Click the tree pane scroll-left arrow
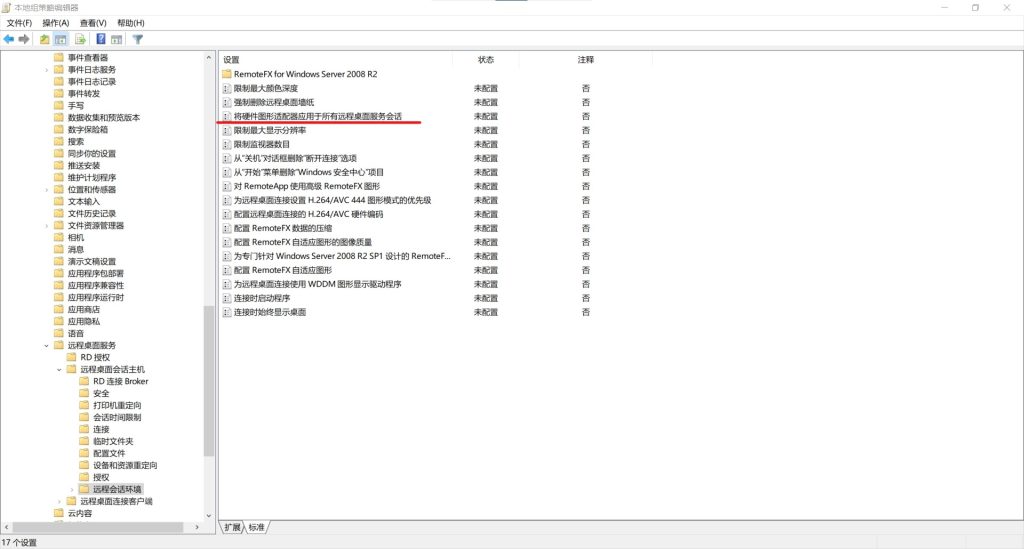The width and height of the screenshot is (1024, 549). 7,527
